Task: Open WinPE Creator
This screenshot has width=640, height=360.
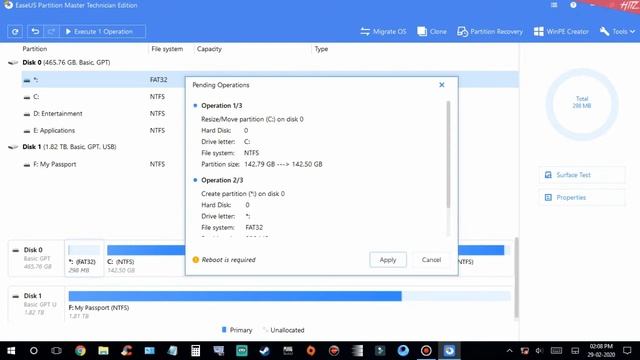Action: [561, 31]
